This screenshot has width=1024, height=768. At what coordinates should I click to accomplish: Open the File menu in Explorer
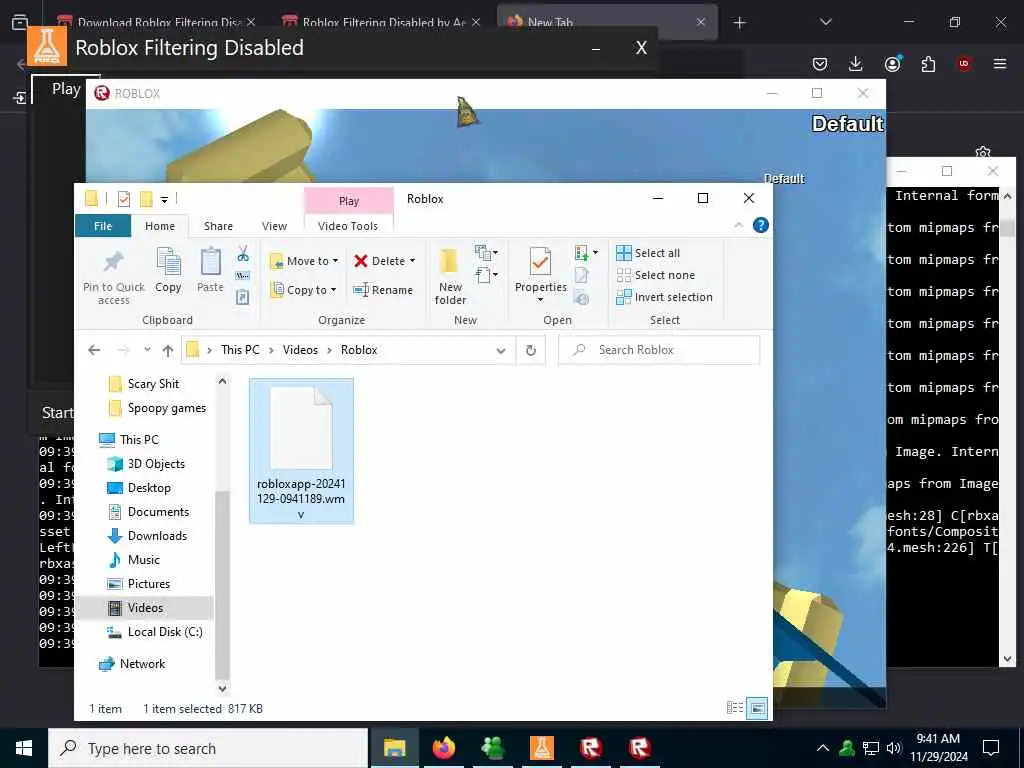tap(103, 226)
